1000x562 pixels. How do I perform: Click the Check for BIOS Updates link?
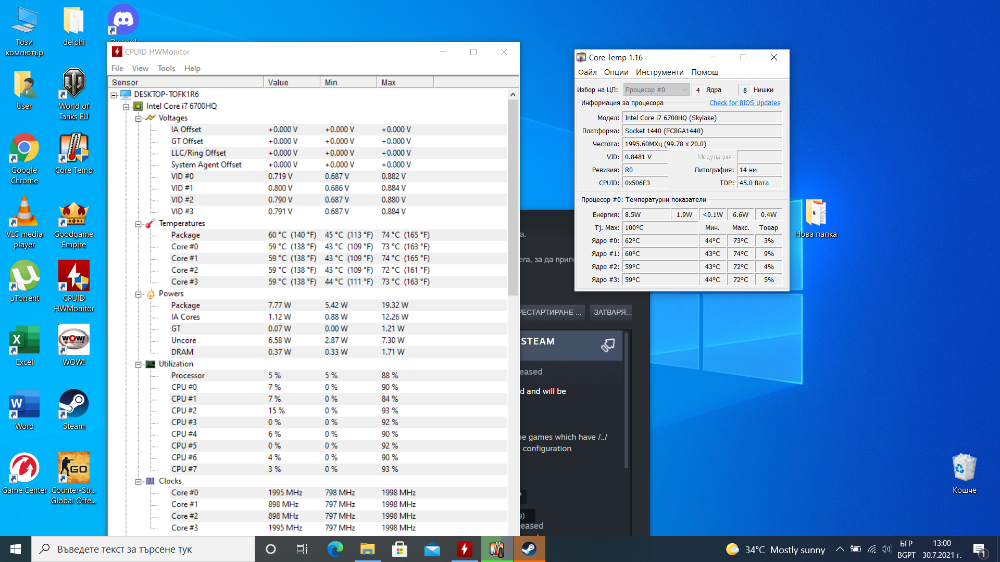click(744, 103)
